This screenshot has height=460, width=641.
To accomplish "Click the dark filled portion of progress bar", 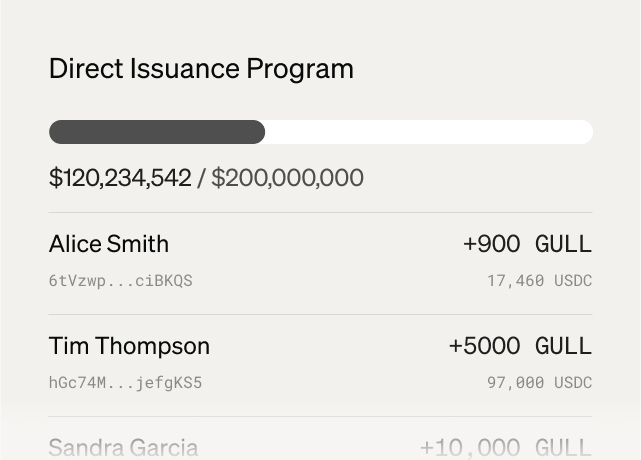I will point(157,132).
